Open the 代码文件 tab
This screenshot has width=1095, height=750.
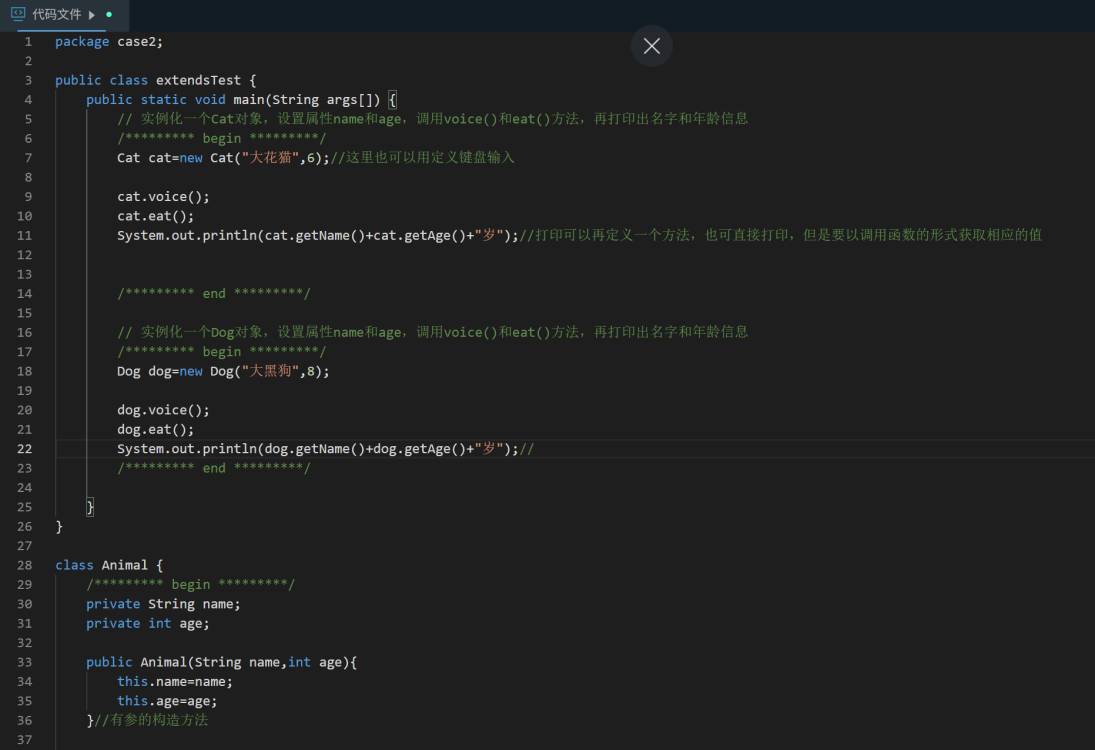[64, 15]
